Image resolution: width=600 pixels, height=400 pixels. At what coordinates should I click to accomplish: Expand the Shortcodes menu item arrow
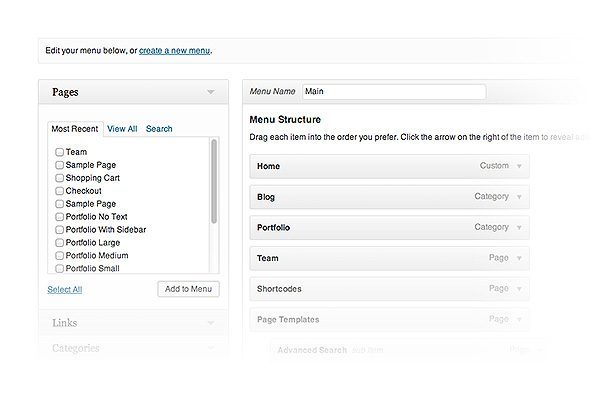coord(519,289)
